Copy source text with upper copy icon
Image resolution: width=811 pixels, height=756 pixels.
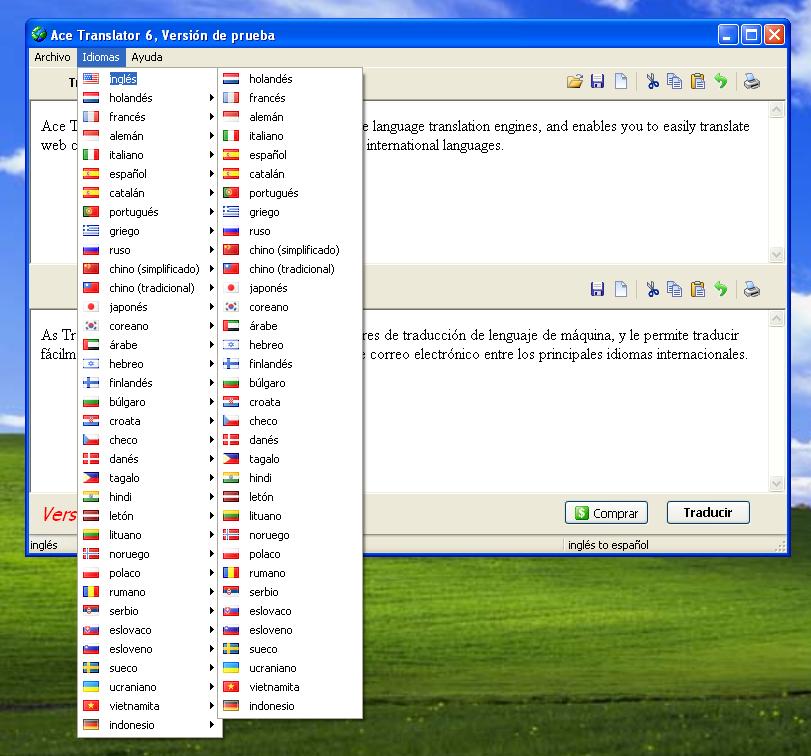[674, 81]
